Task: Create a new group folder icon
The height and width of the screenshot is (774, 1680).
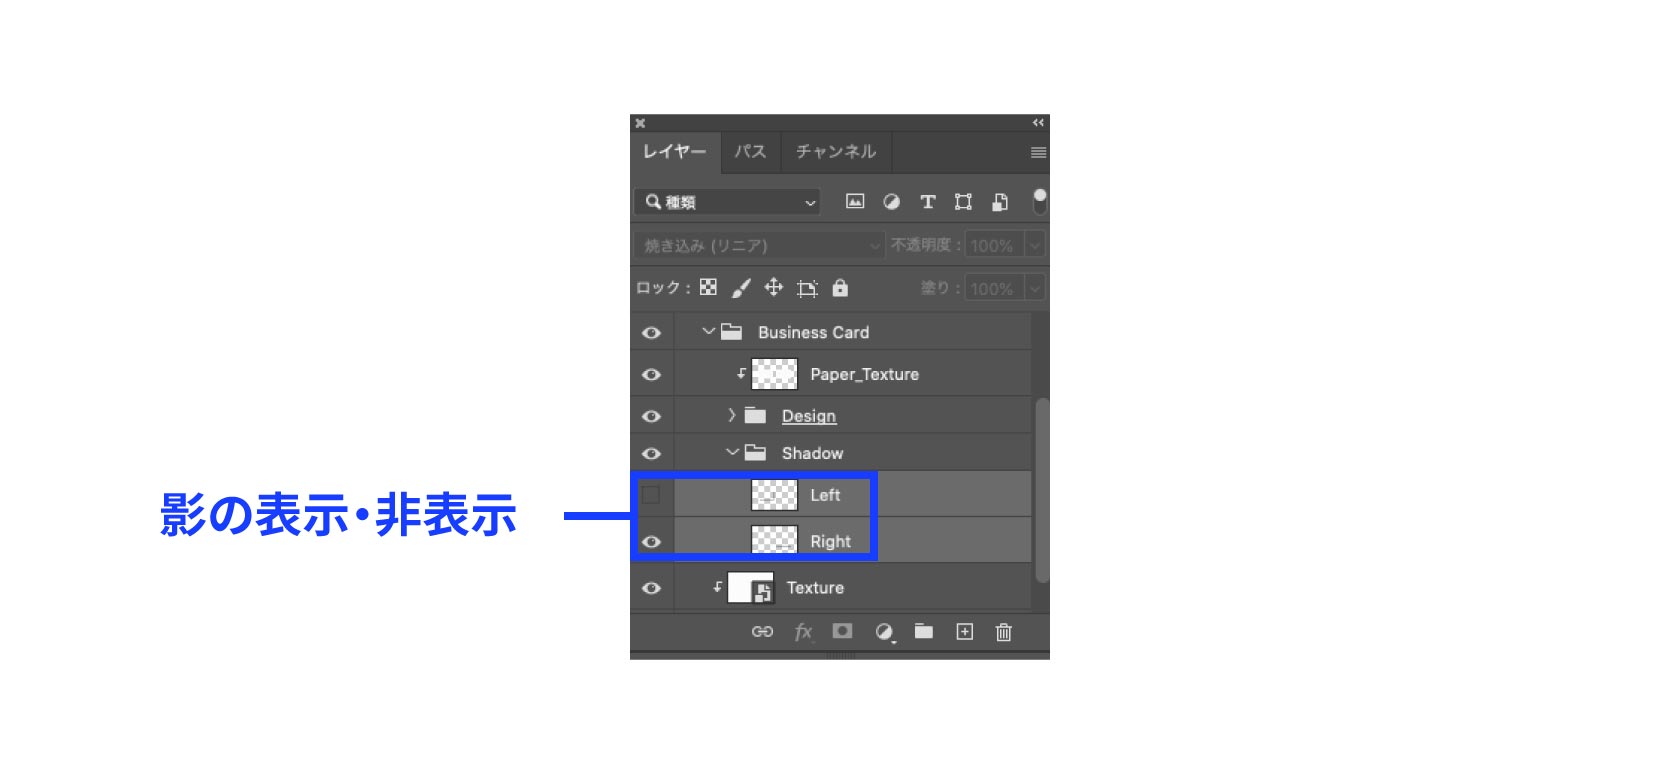Action: (924, 631)
